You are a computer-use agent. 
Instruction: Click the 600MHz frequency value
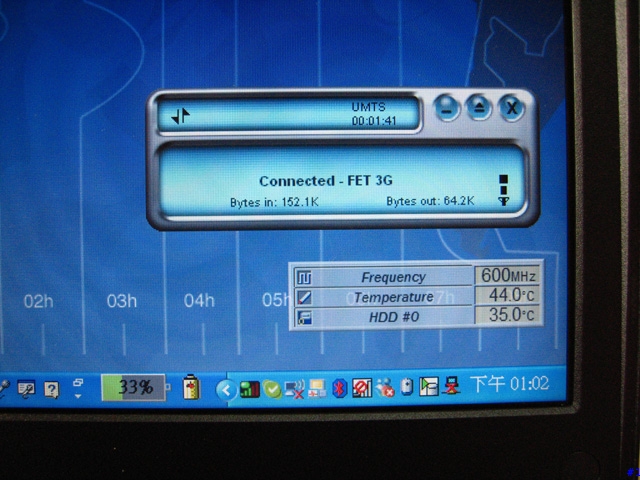coord(508,276)
